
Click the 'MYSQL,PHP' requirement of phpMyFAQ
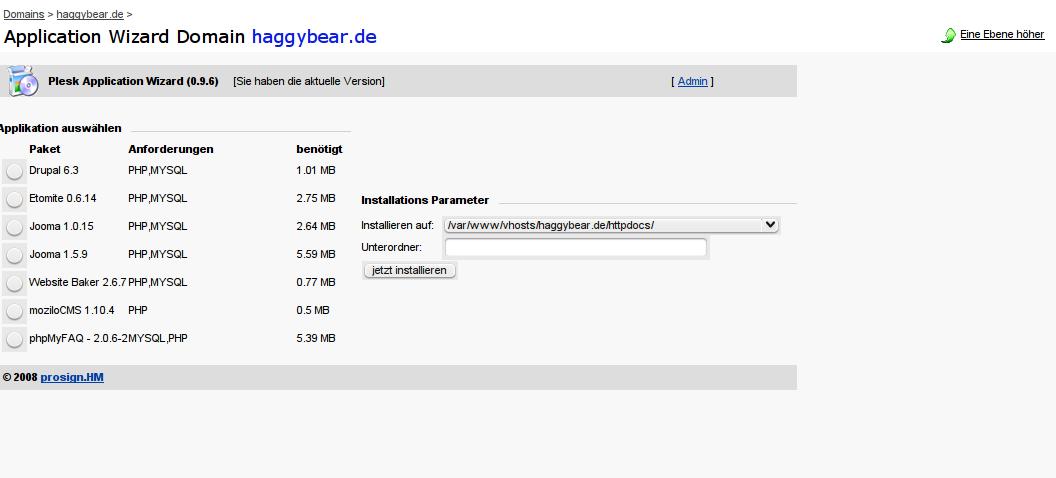coord(158,338)
